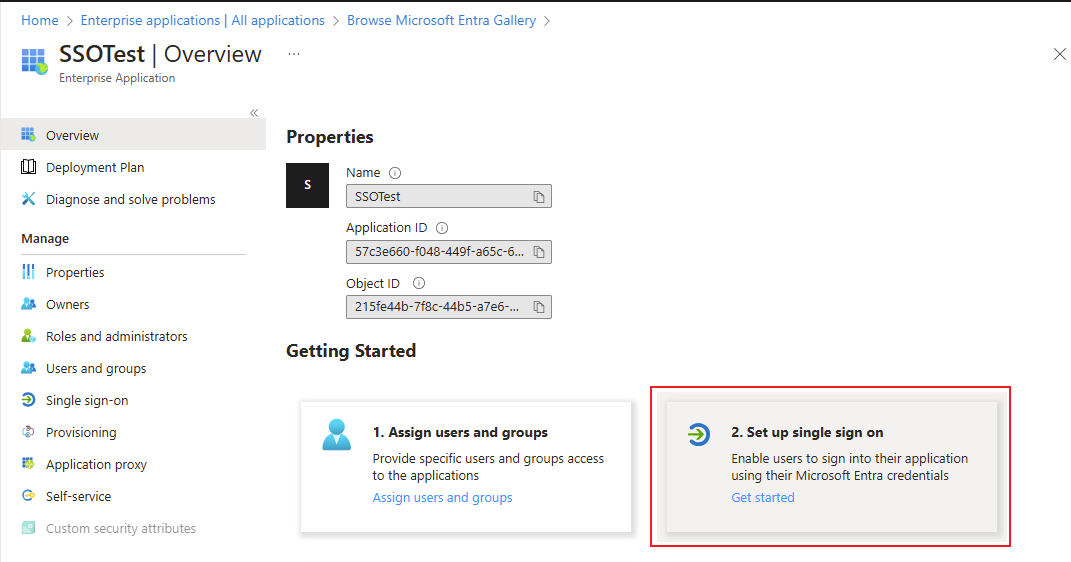Click the Self-service icon
Viewport: 1071px width, 562px height.
coord(28,496)
